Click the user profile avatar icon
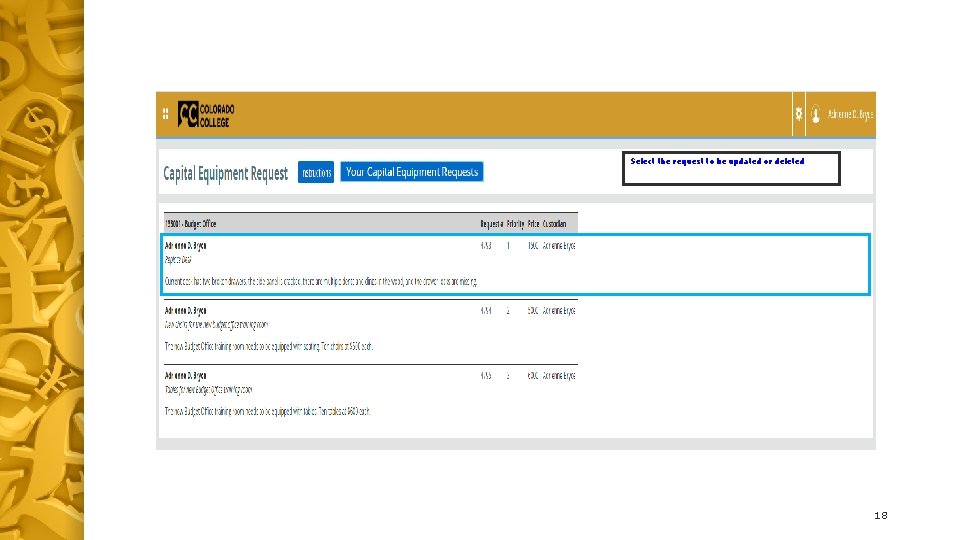 click(816, 114)
